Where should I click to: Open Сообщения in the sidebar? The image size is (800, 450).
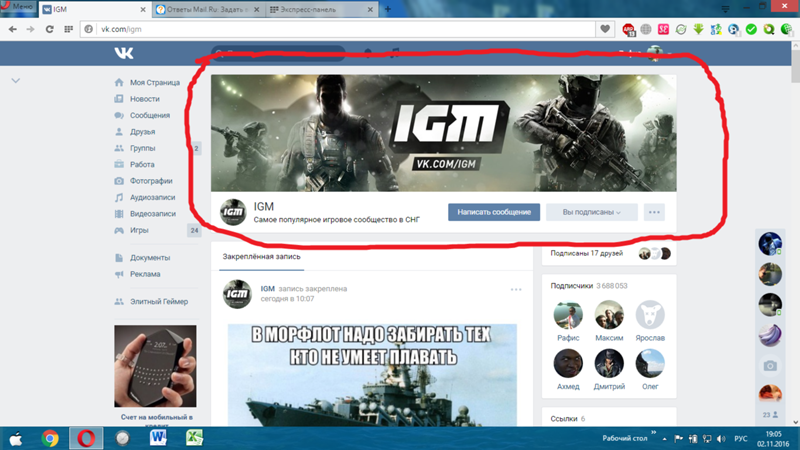coord(149,115)
